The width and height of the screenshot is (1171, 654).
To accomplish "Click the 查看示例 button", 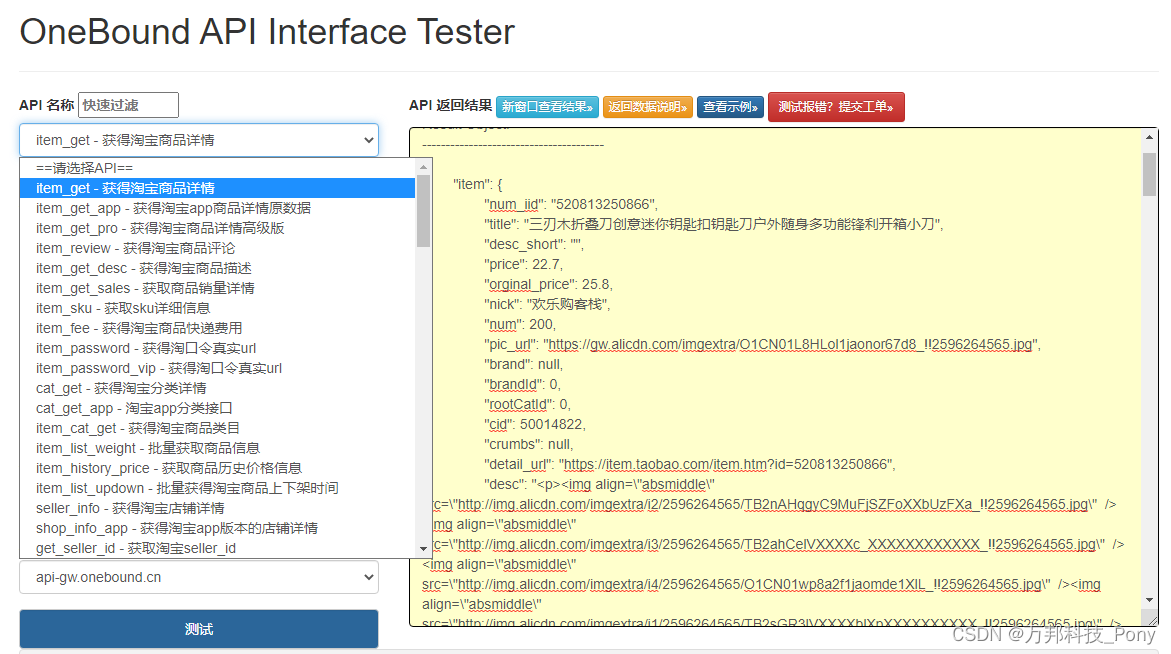I will [730, 107].
